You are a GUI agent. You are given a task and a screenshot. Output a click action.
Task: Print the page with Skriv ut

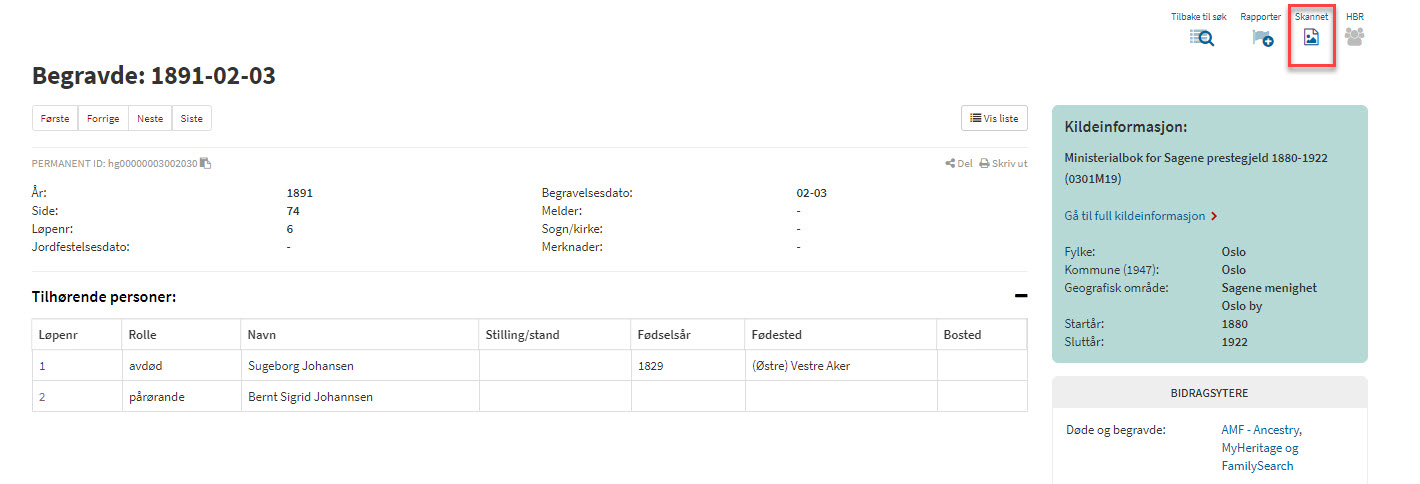[1003, 163]
